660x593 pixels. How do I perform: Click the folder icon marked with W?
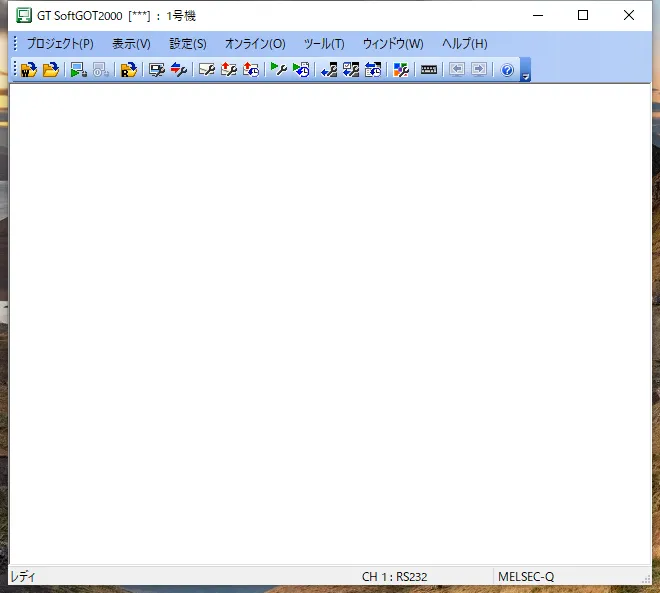tap(28, 70)
